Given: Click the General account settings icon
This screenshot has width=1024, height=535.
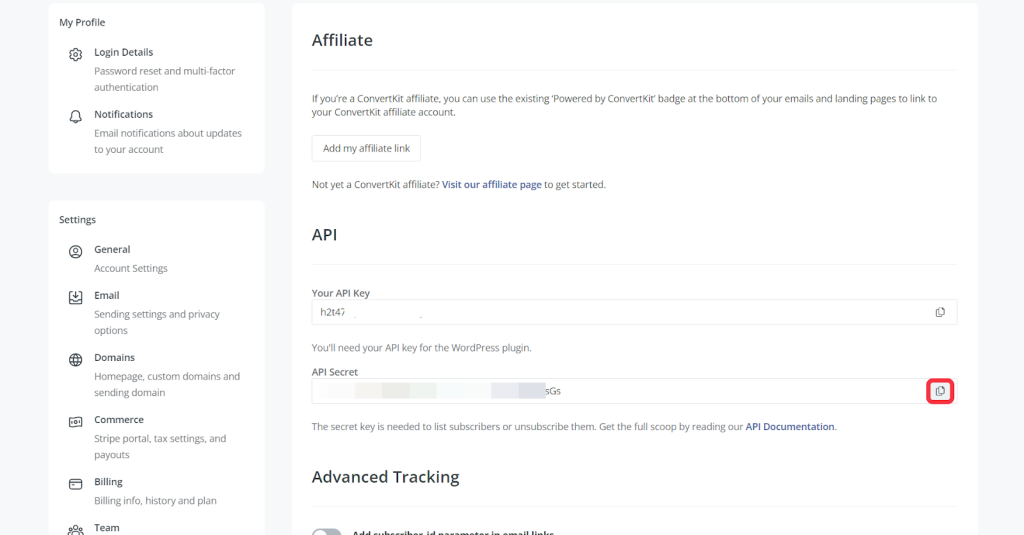Looking at the screenshot, I should pyautogui.click(x=75, y=252).
